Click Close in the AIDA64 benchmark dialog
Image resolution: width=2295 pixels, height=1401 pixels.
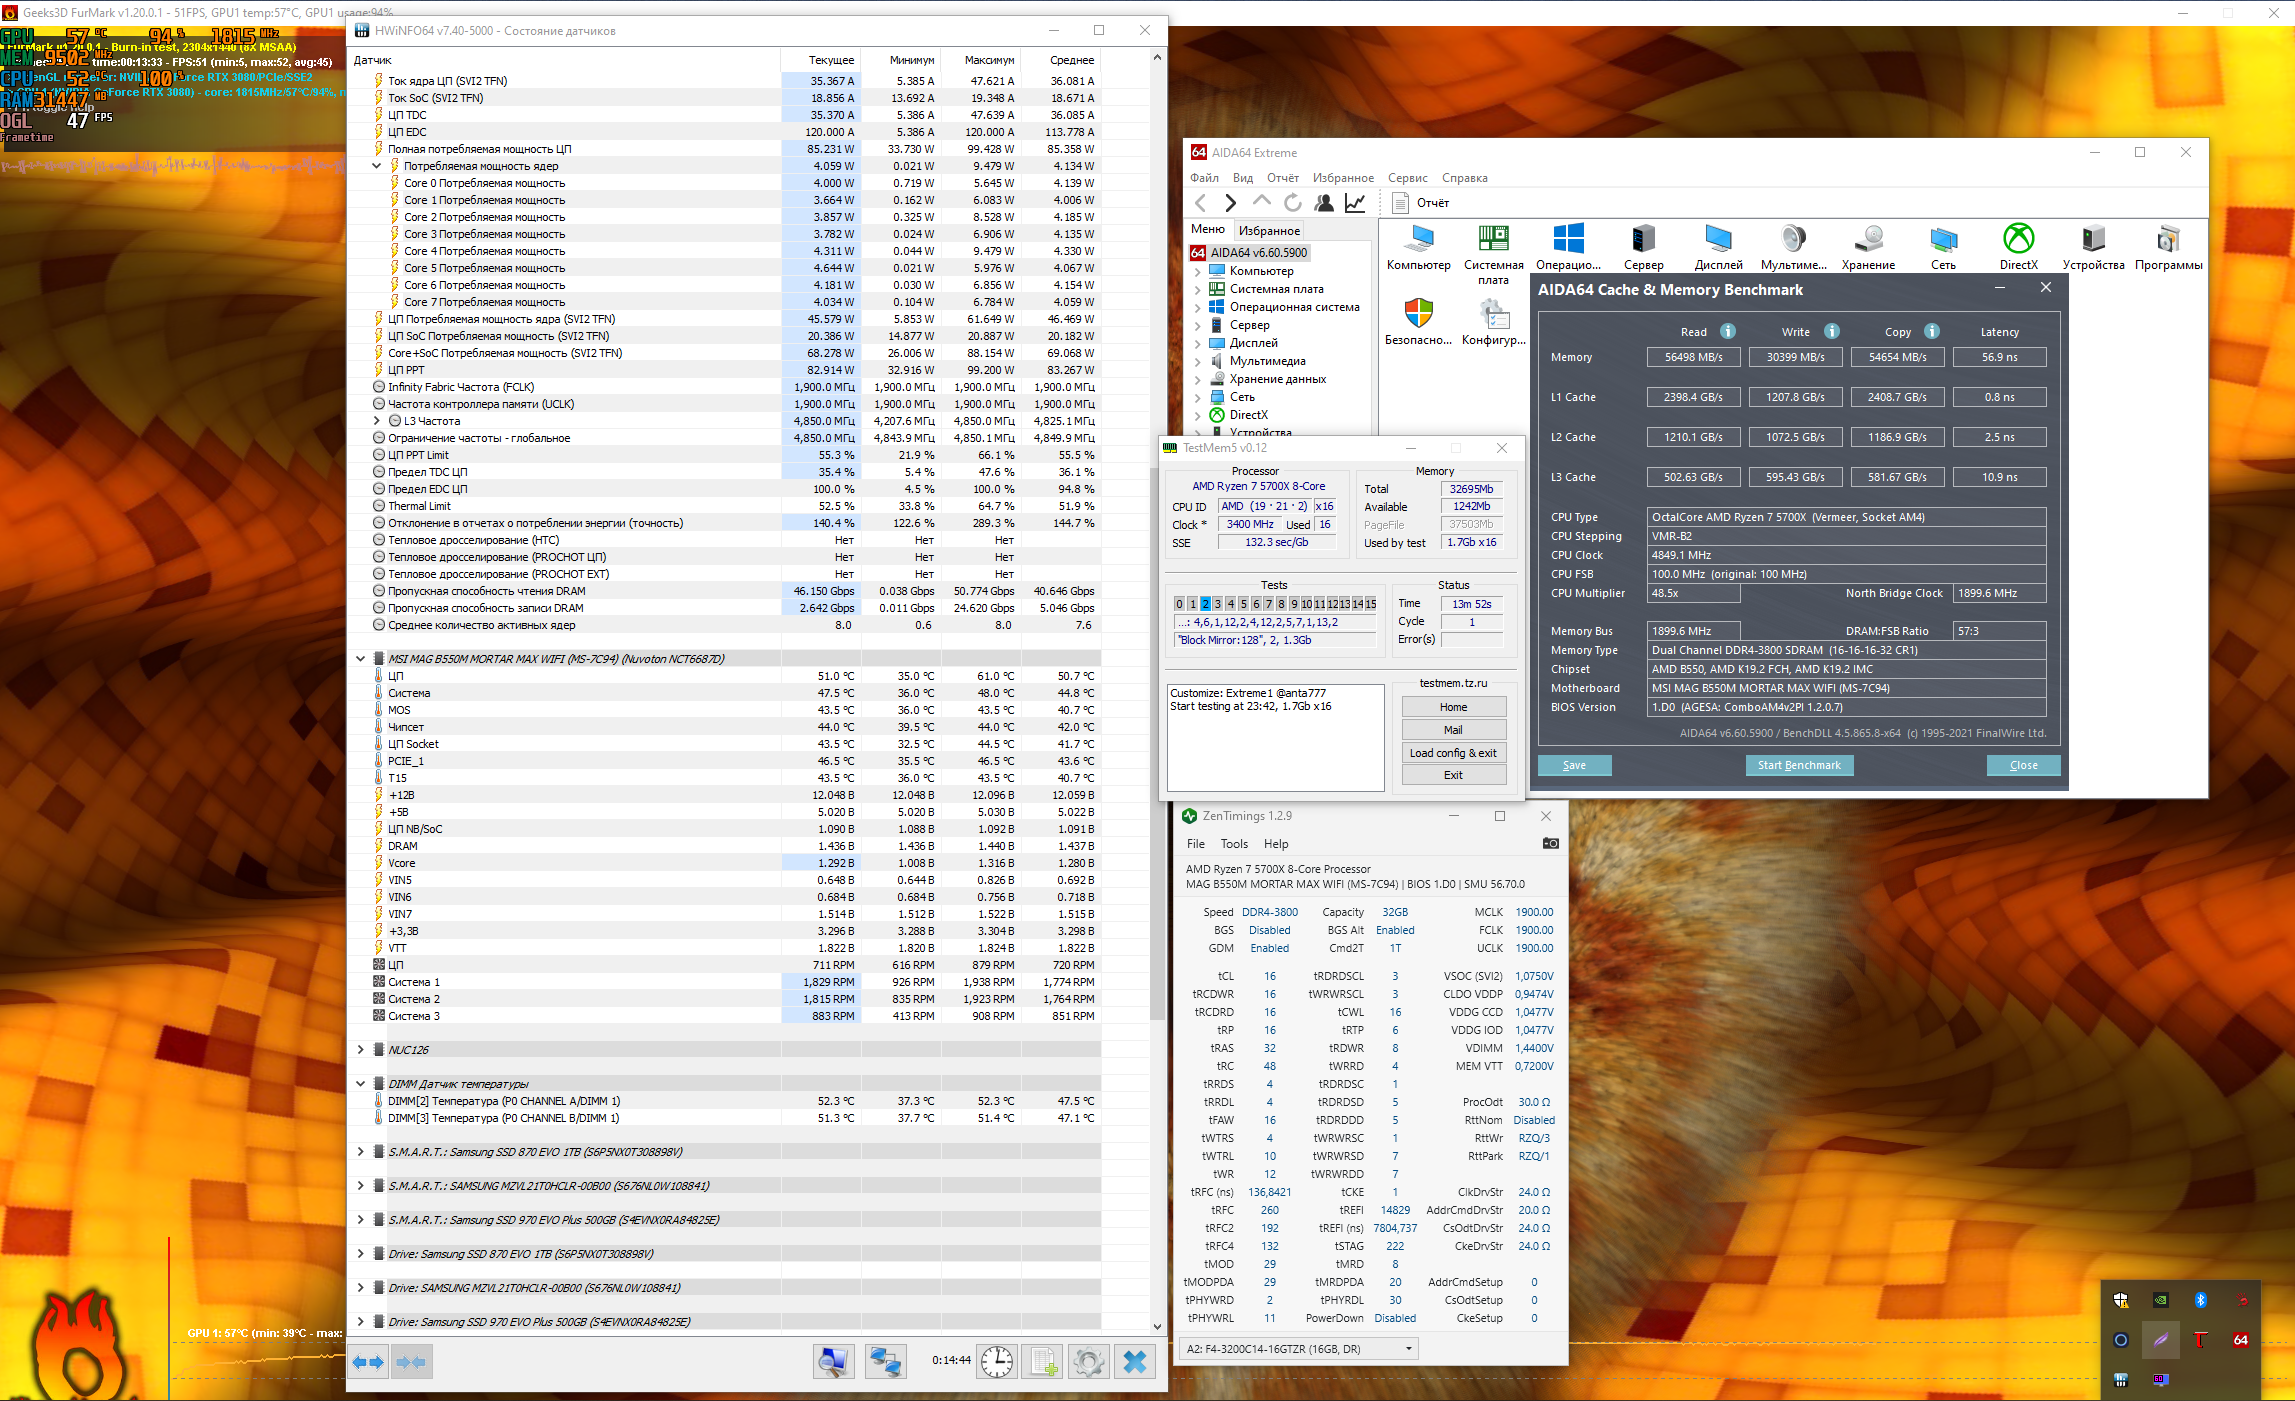pos(2024,765)
